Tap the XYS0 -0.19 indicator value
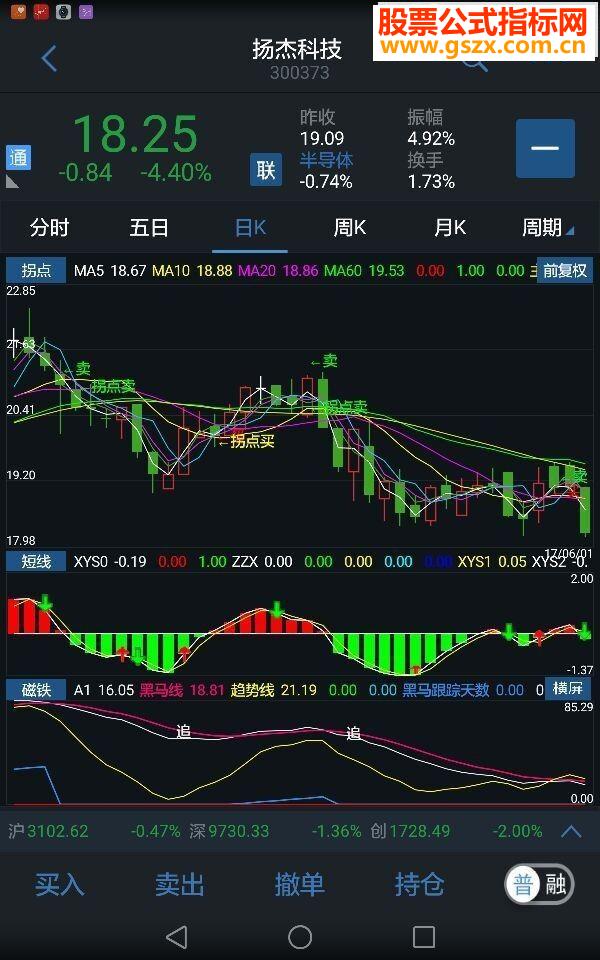 [110, 561]
